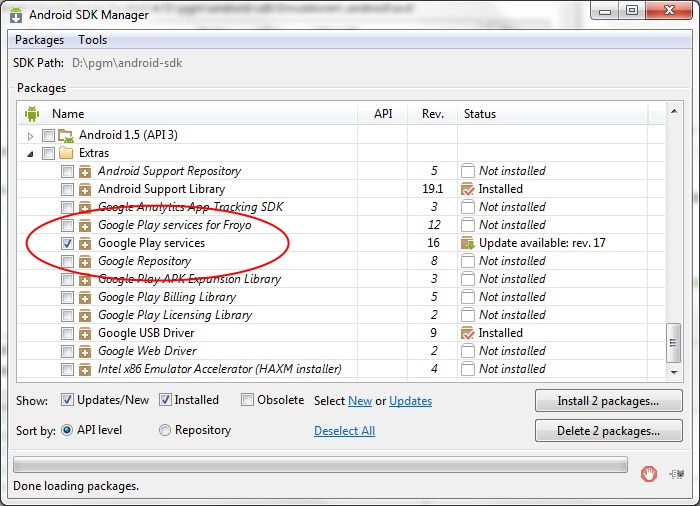Click the Android 1.5 (API 3) platform icon
Image resolution: width=700 pixels, height=506 pixels.
(66, 135)
